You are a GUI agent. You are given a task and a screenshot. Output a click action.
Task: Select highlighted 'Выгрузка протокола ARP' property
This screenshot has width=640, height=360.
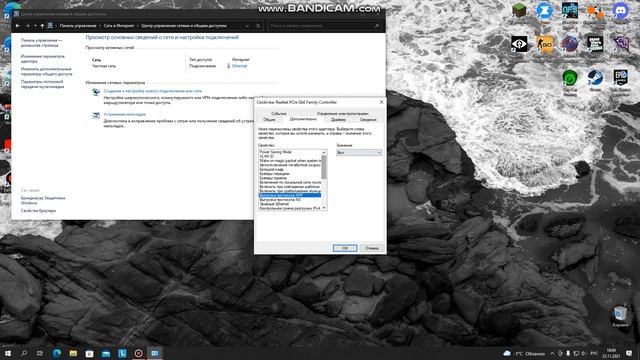pos(290,195)
